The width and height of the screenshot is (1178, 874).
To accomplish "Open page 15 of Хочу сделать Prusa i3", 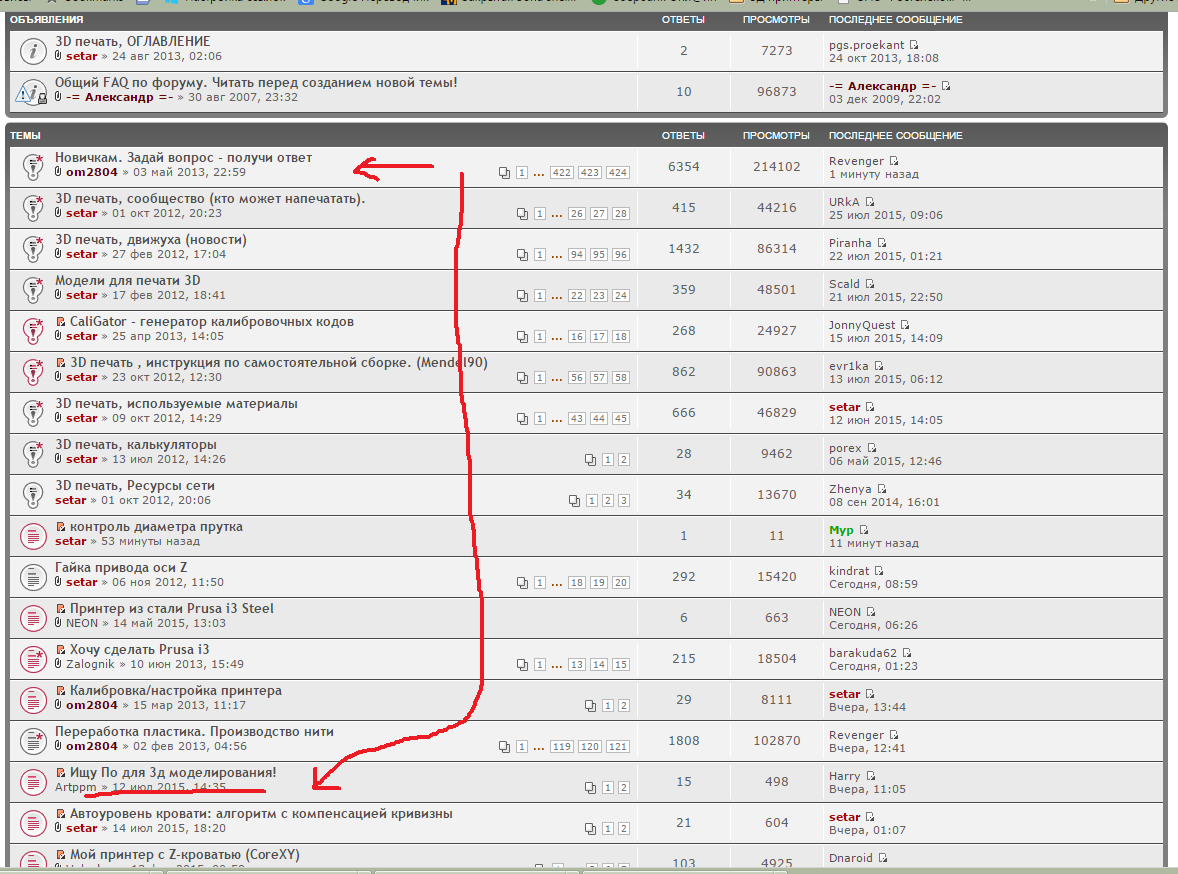I will coord(621,665).
